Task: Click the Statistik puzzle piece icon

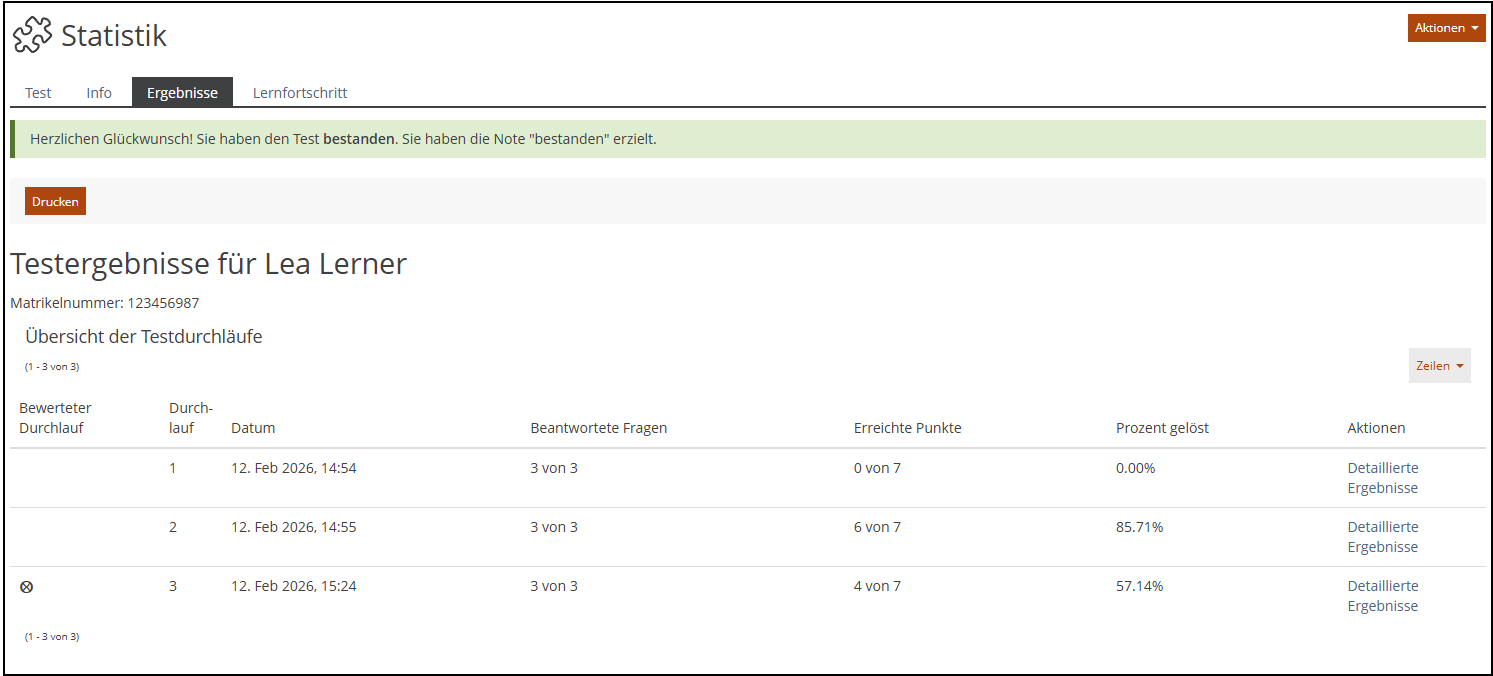Action: pos(32,36)
